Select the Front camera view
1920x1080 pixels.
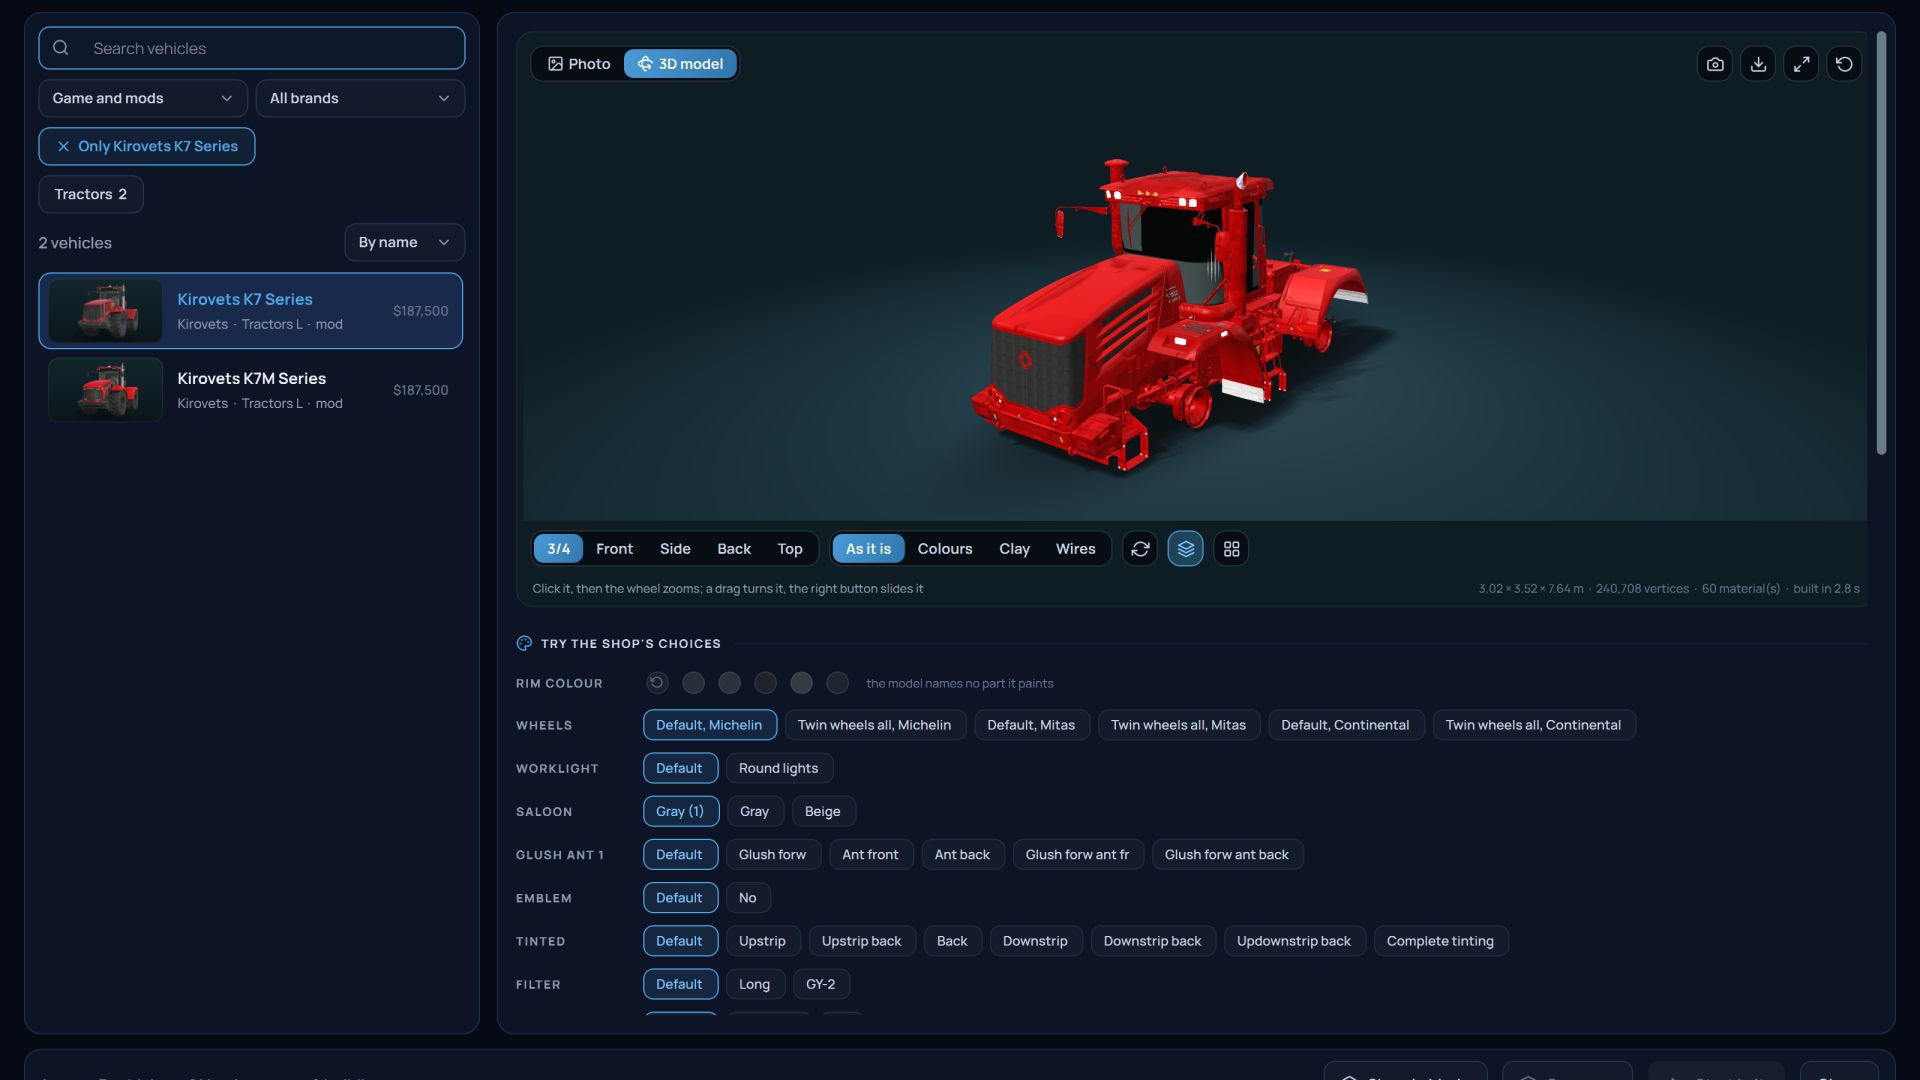(614, 549)
